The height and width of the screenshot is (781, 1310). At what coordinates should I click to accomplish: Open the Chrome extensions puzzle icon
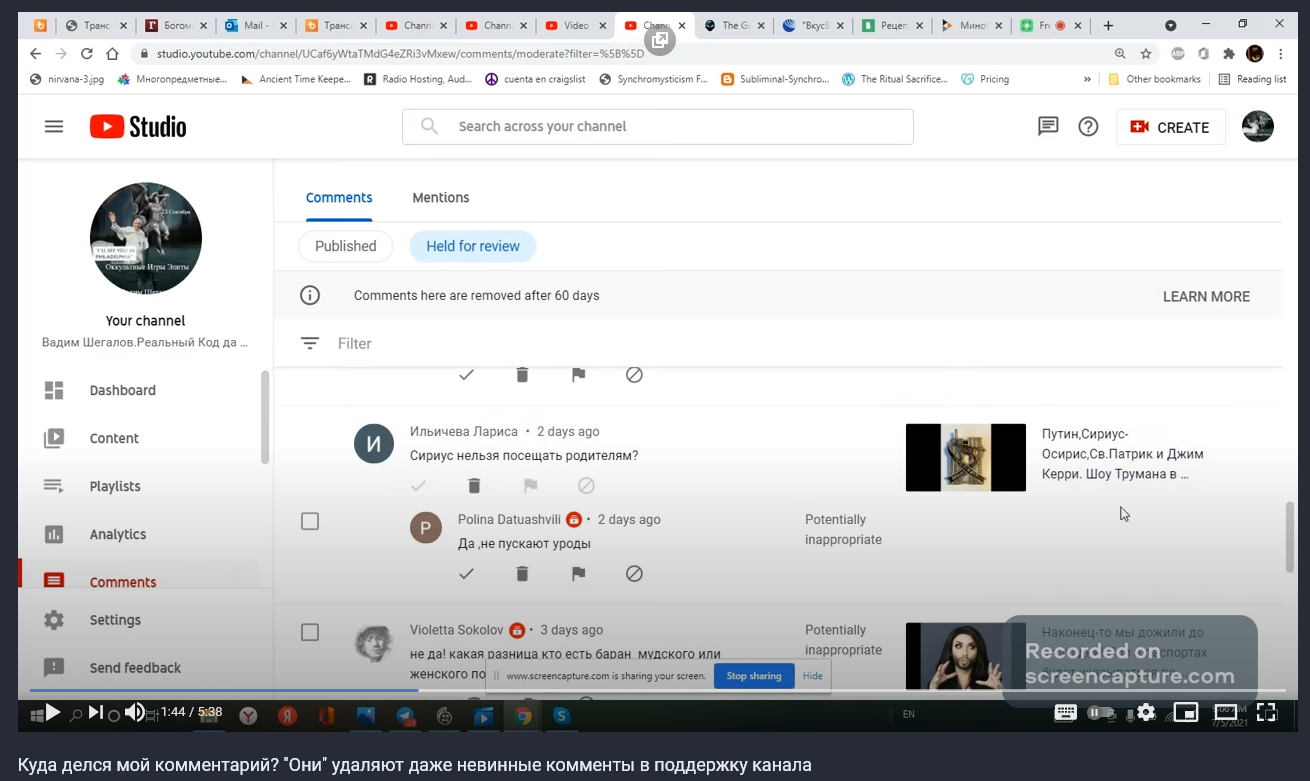click(1229, 54)
